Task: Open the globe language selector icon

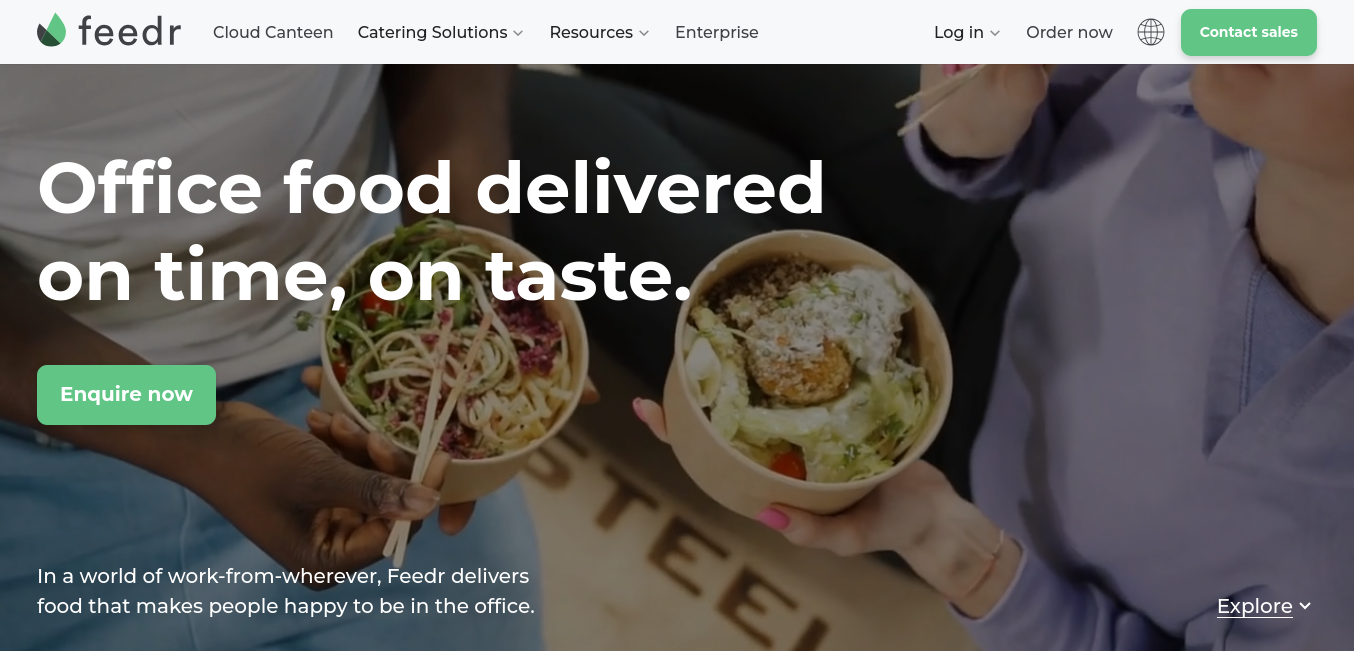Action: pos(1151,32)
